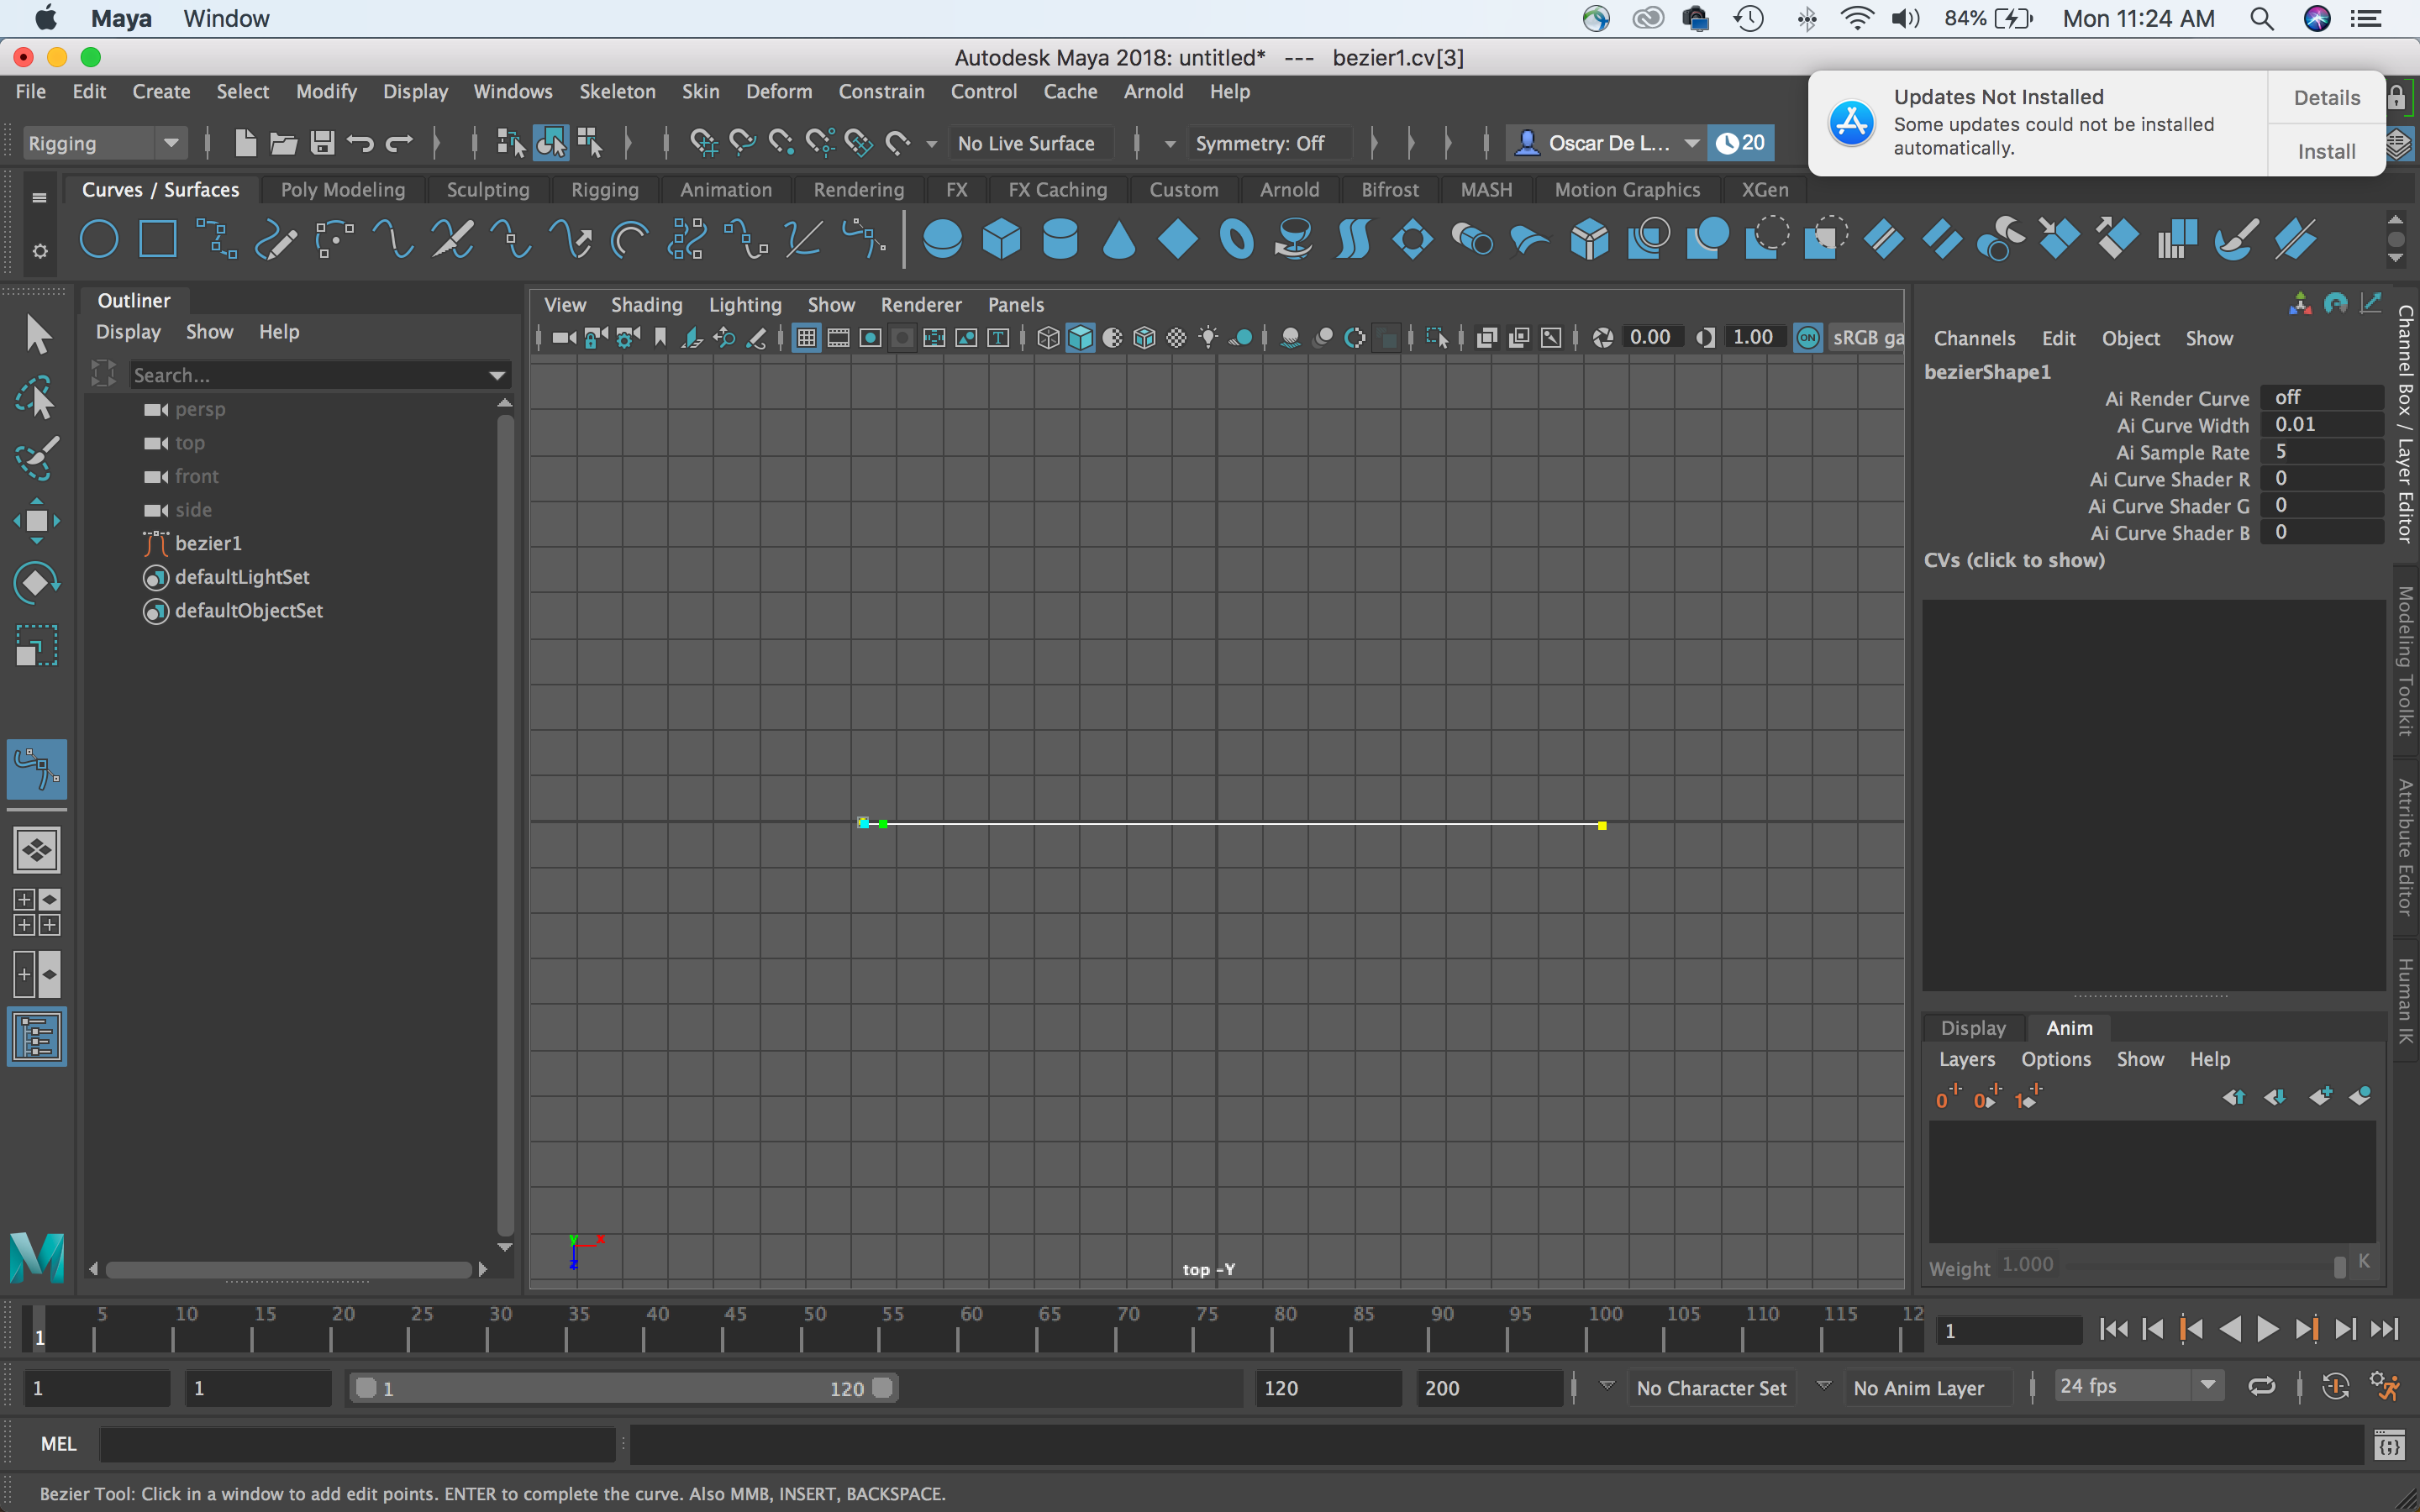Click the Play forwards button
Viewport: 2420px width, 1512px height.
2267,1329
